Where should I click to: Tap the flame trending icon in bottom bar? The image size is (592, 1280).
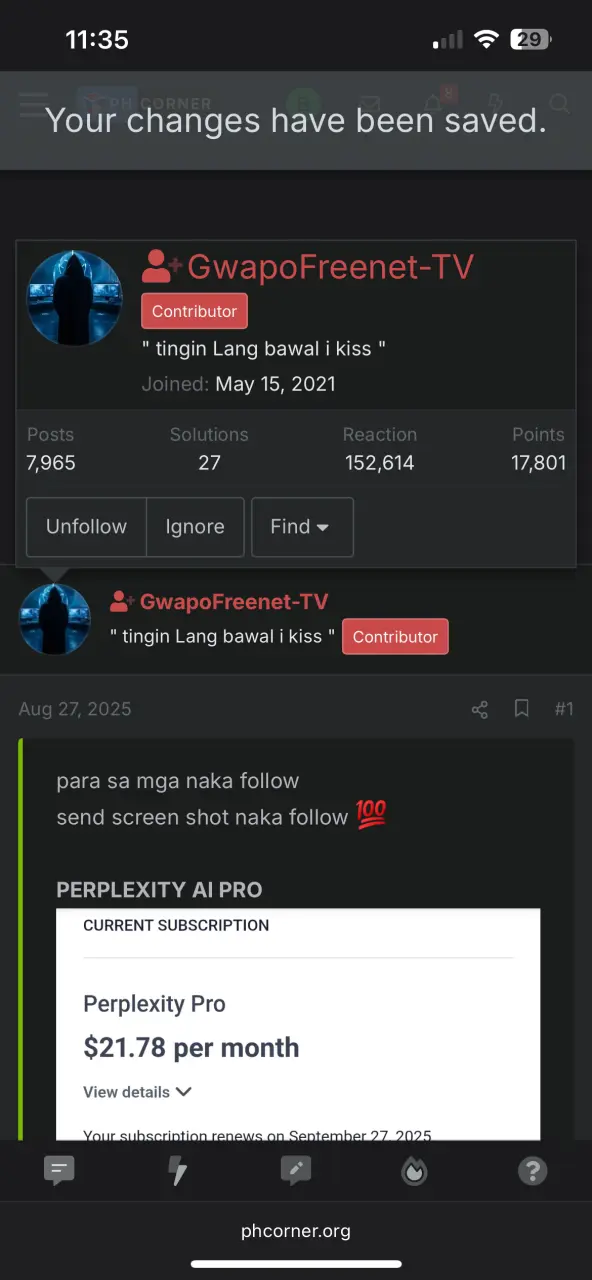[414, 1170]
